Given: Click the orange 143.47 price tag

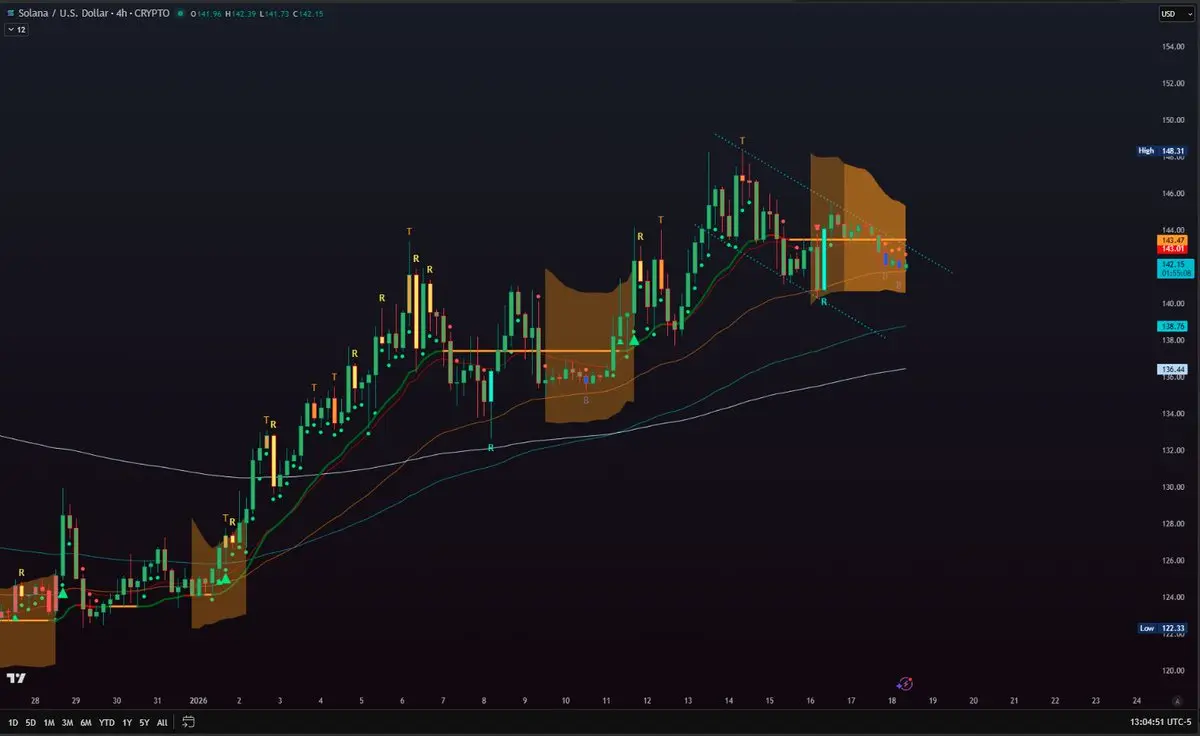Looking at the screenshot, I should tap(1171, 241).
